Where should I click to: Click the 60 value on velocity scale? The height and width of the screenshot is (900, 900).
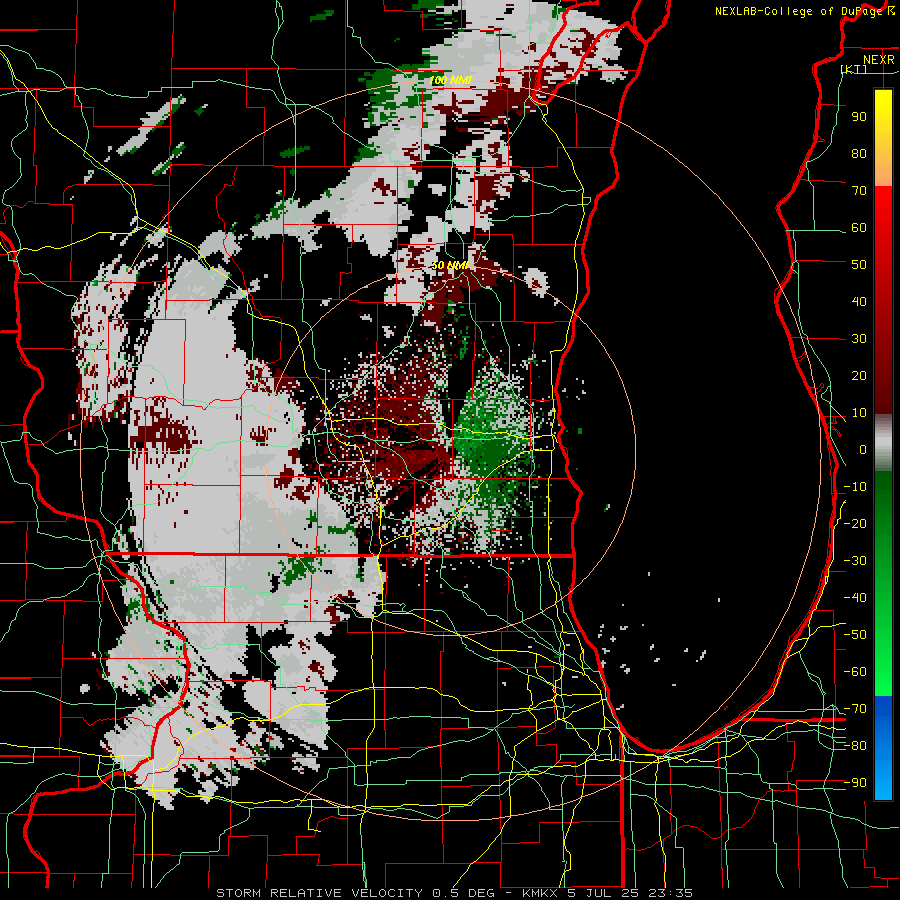(x=859, y=228)
